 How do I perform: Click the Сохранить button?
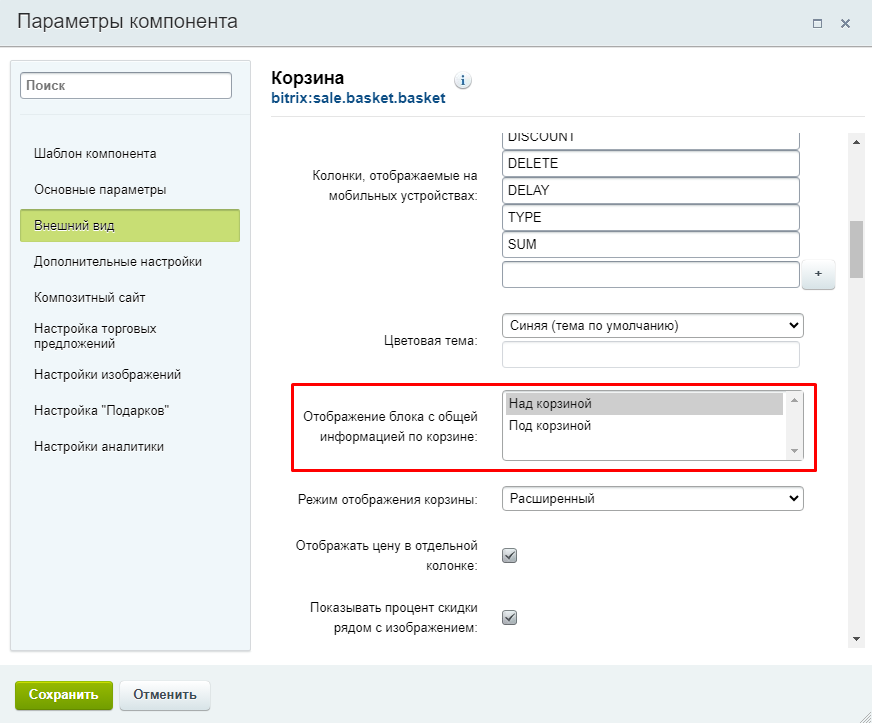coord(63,695)
